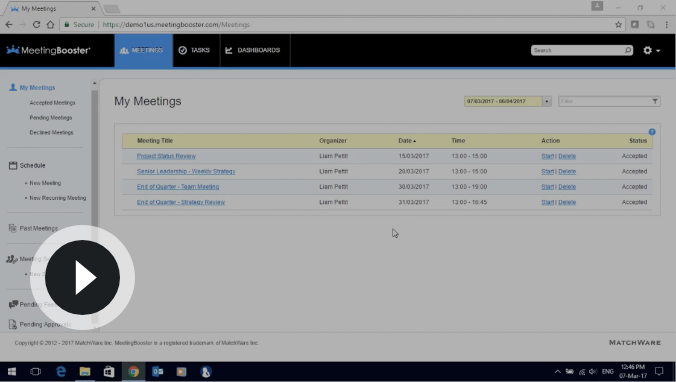Image resolution: width=676 pixels, height=382 pixels.
Task: Click the date range field 07/03/2017 - 06/04/2017
Action: pos(503,101)
